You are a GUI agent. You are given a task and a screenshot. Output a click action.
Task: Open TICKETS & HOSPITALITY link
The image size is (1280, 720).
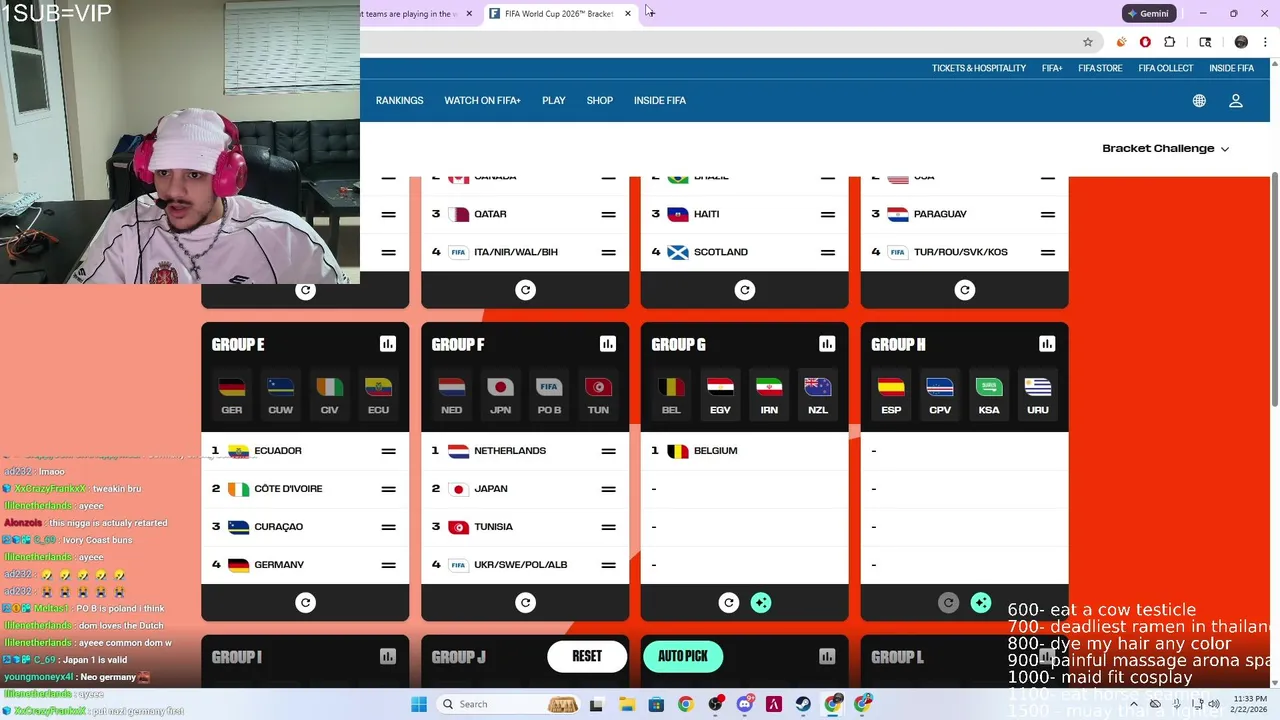coord(979,68)
